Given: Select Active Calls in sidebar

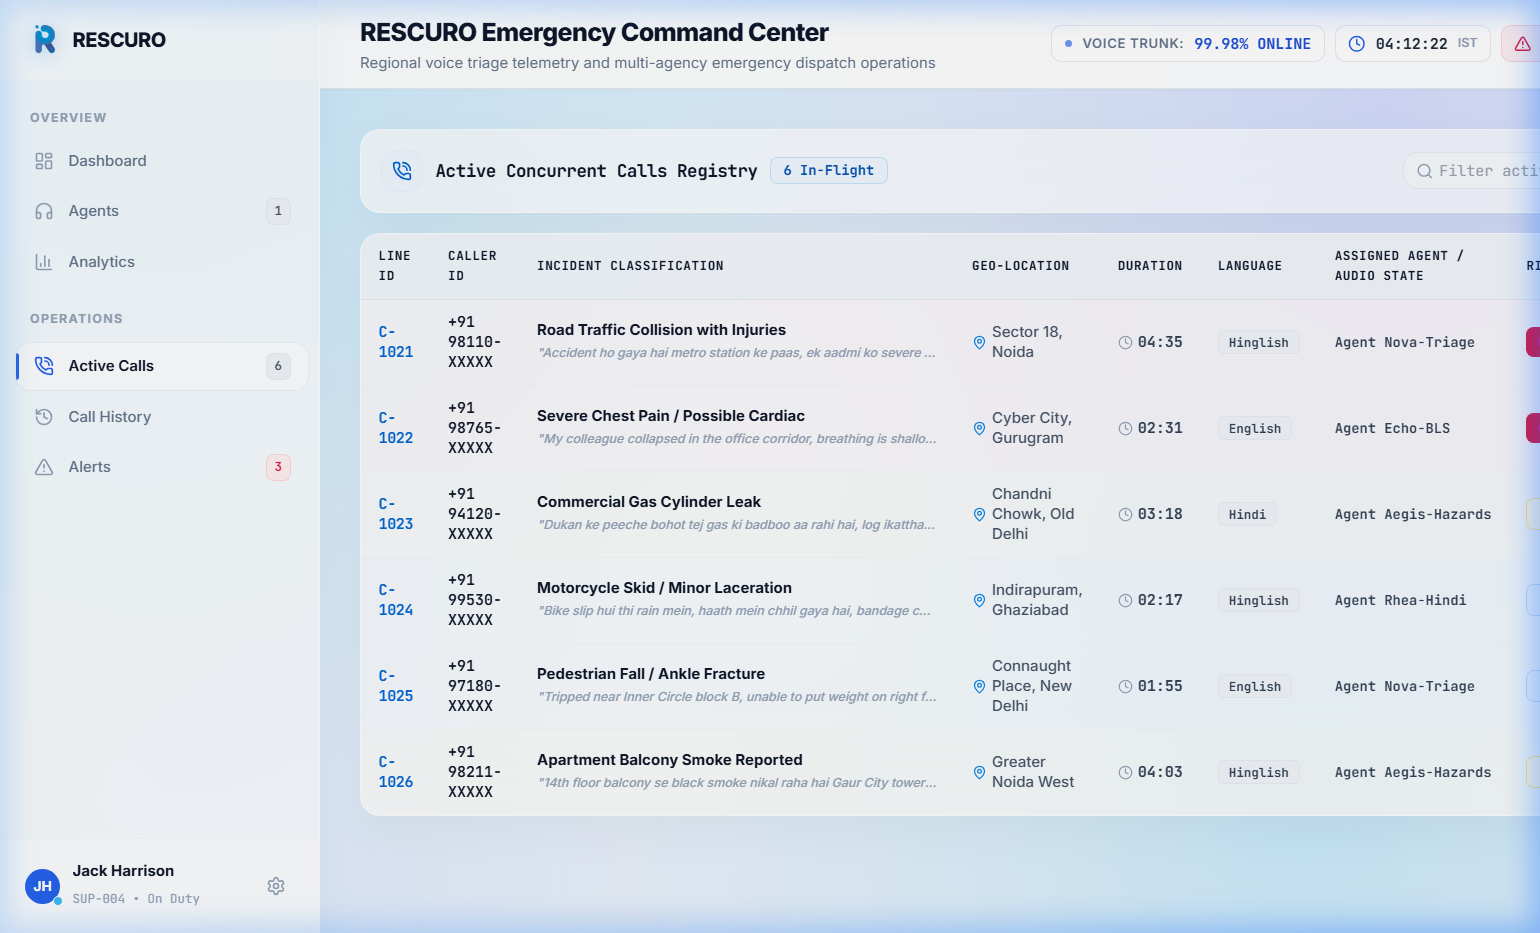Looking at the screenshot, I should (x=162, y=366).
